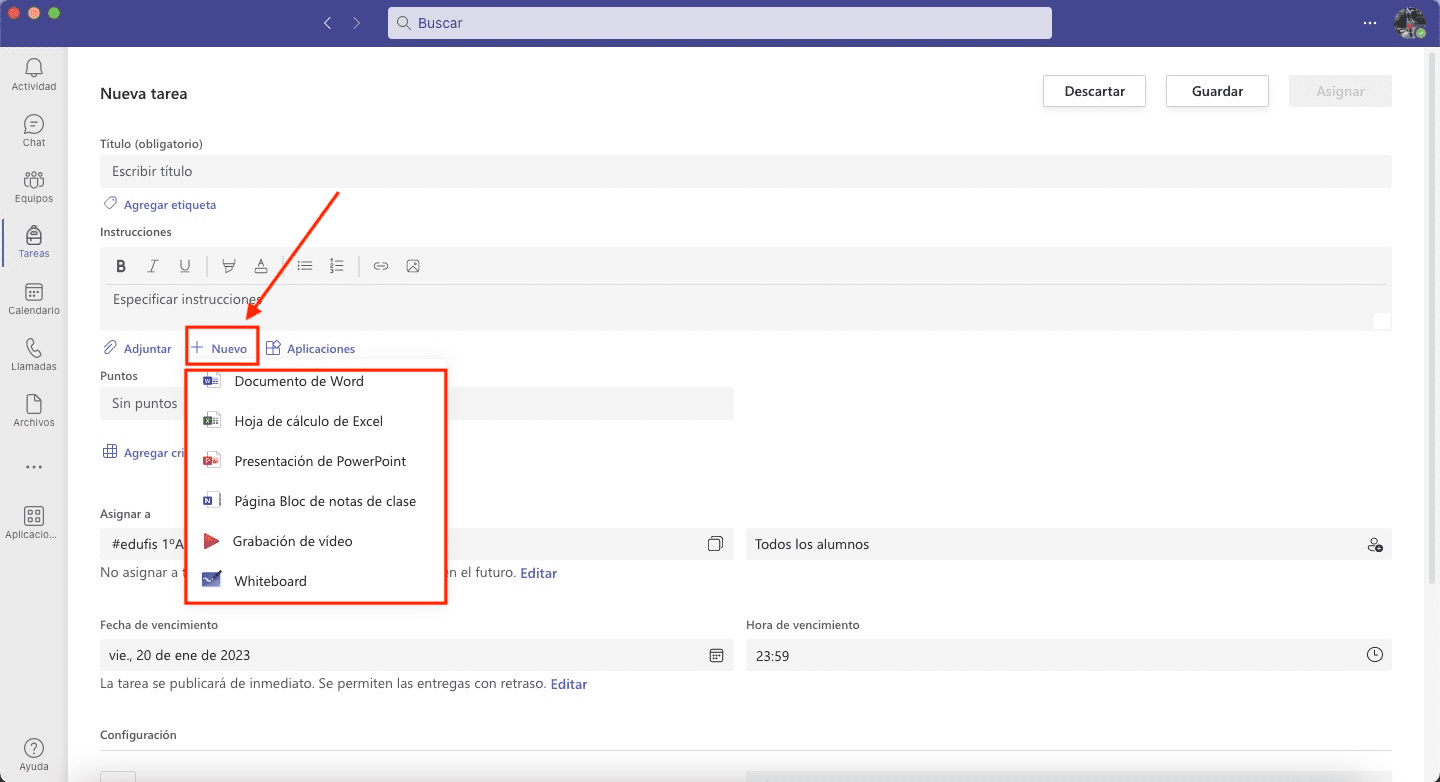Expand the Todos los alumnos selector
The height and width of the screenshot is (782, 1440).
tap(1068, 545)
